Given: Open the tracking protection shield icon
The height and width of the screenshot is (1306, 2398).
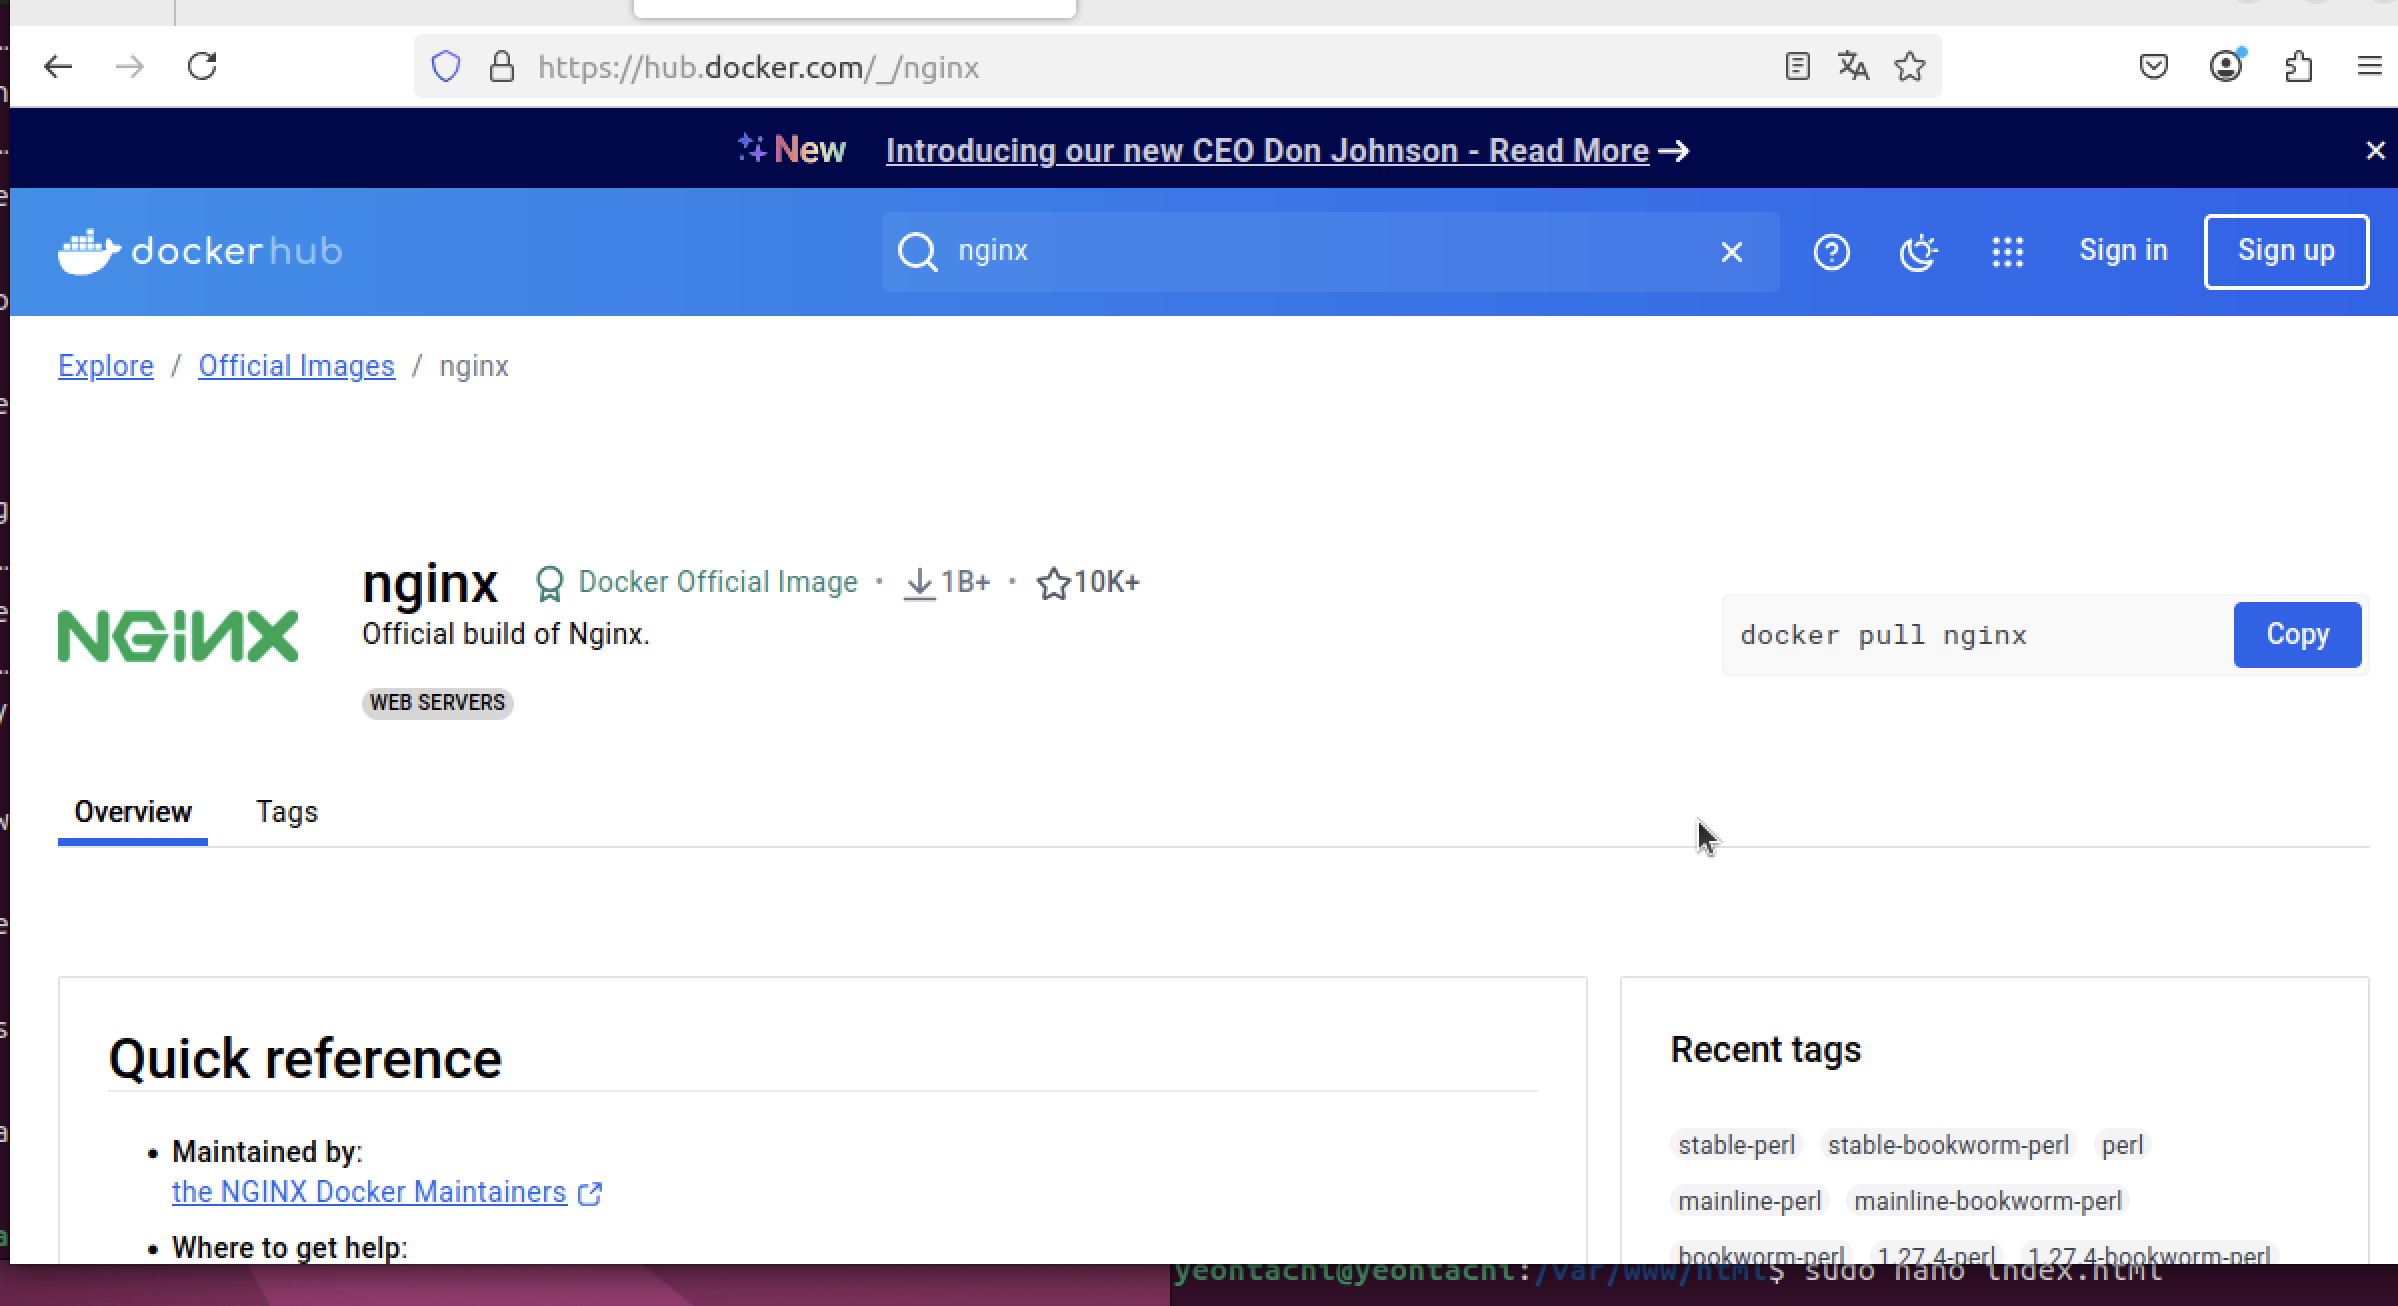Looking at the screenshot, I should [446, 67].
